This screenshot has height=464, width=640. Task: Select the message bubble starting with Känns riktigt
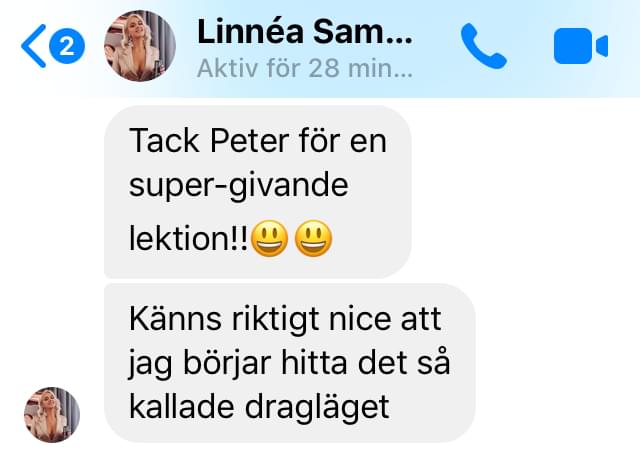(290, 363)
